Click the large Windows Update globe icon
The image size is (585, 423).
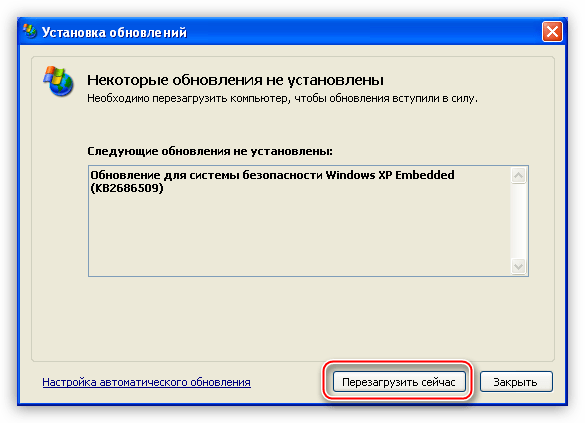[x=58, y=81]
